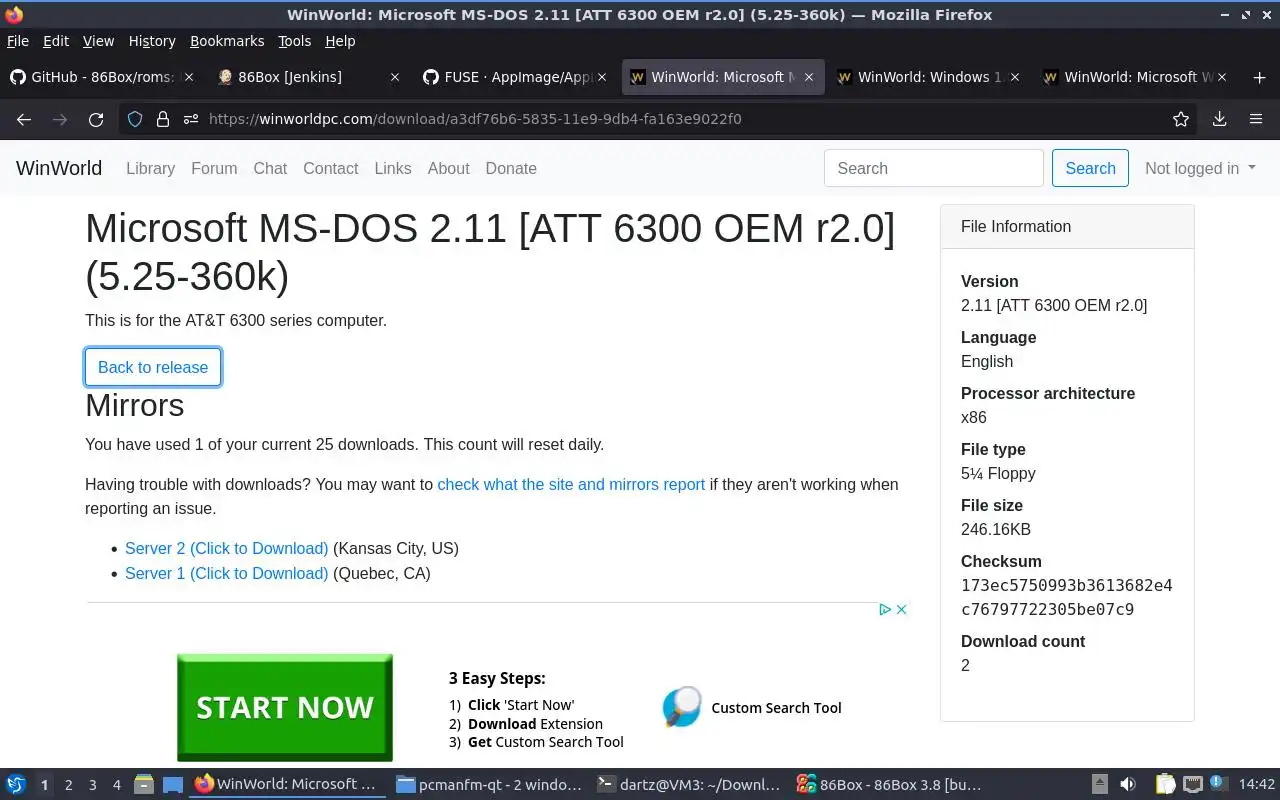Viewport: 1280px width, 800px height.
Task: Click the URL address bar
Action: pyautogui.click(x=660, y=119)
